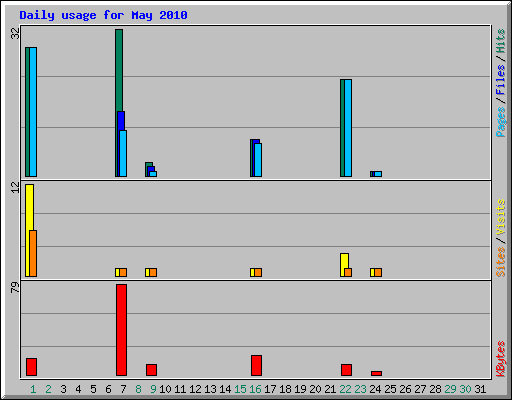Image resolution: width=512 pixels, height=400 pixels.
Task: Select the red KBytes bar for day 16
Action: (256, 365)
